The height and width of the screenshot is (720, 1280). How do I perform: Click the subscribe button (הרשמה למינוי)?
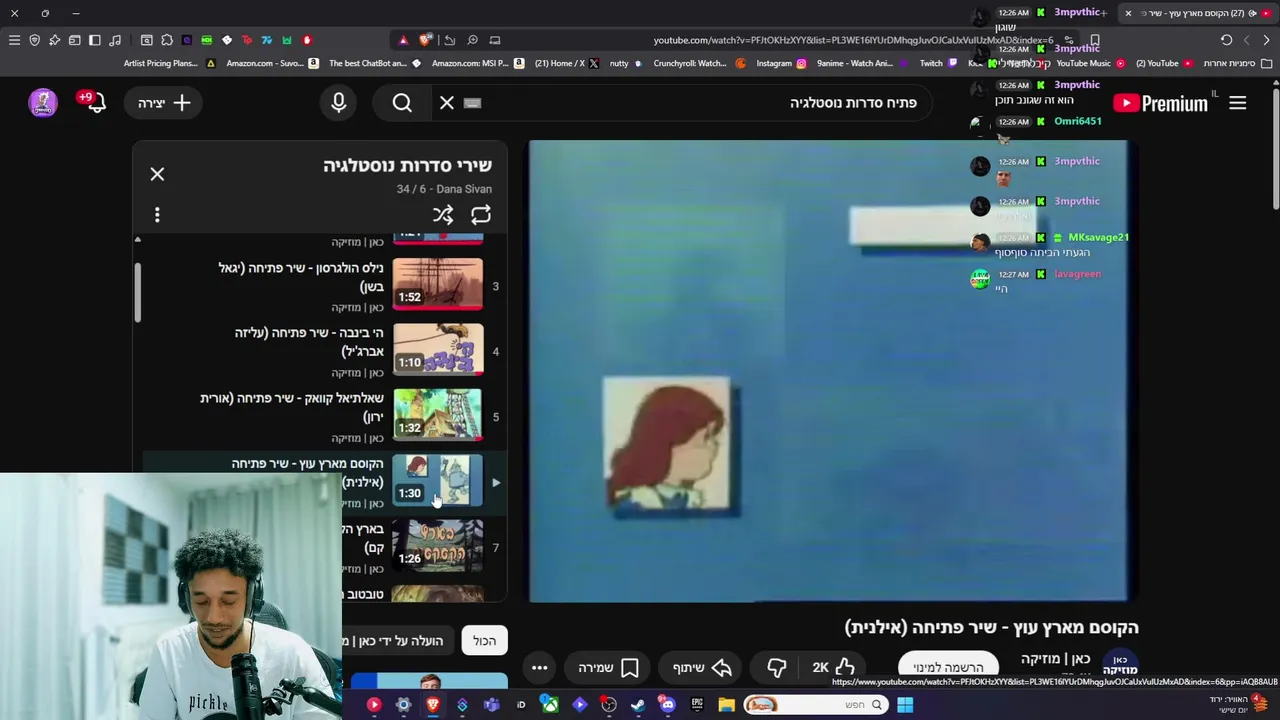pos(948,667)
